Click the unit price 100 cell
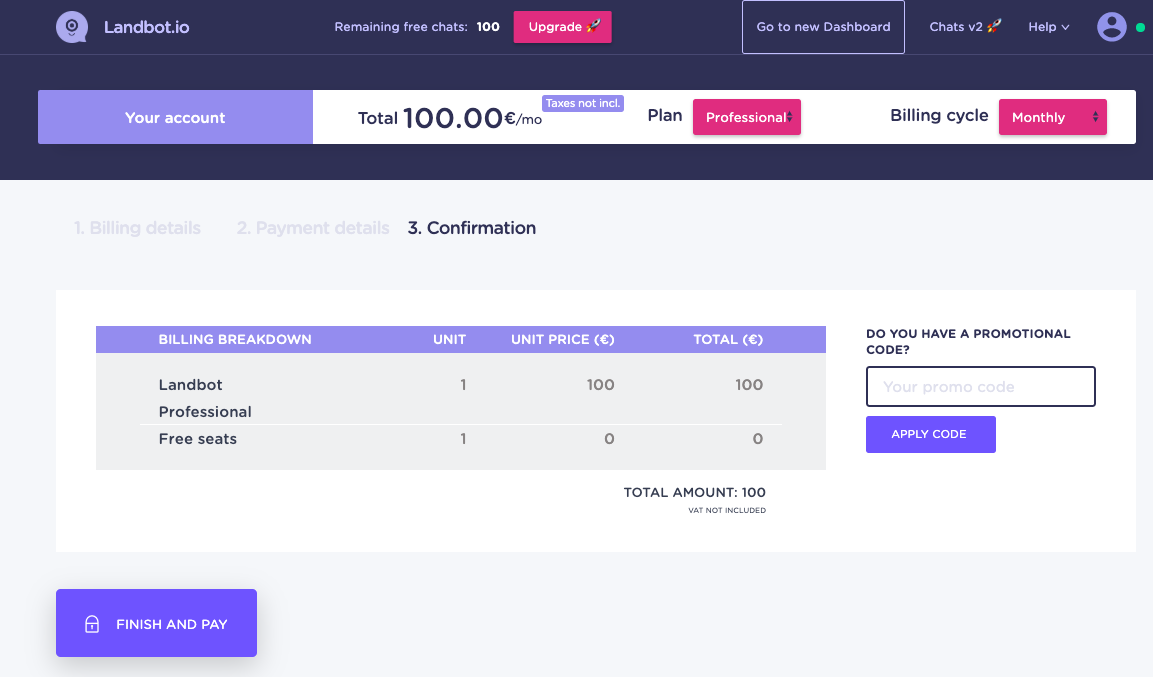The image size is (1153, 677). pyautogui.click(x=600, y=384)
